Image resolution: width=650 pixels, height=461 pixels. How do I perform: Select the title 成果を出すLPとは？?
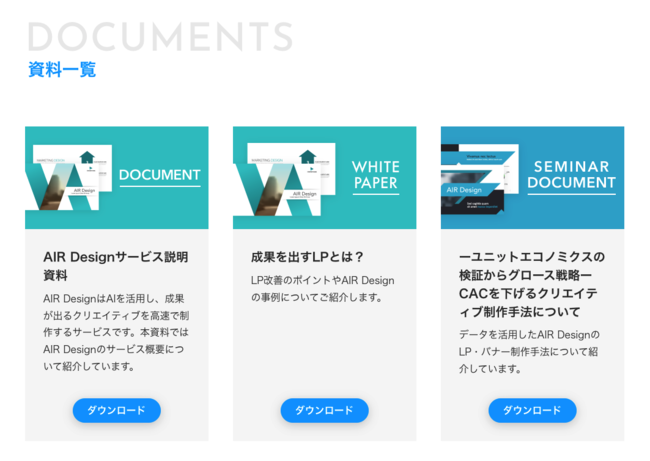pyautogui.click(x=307, y=257)
